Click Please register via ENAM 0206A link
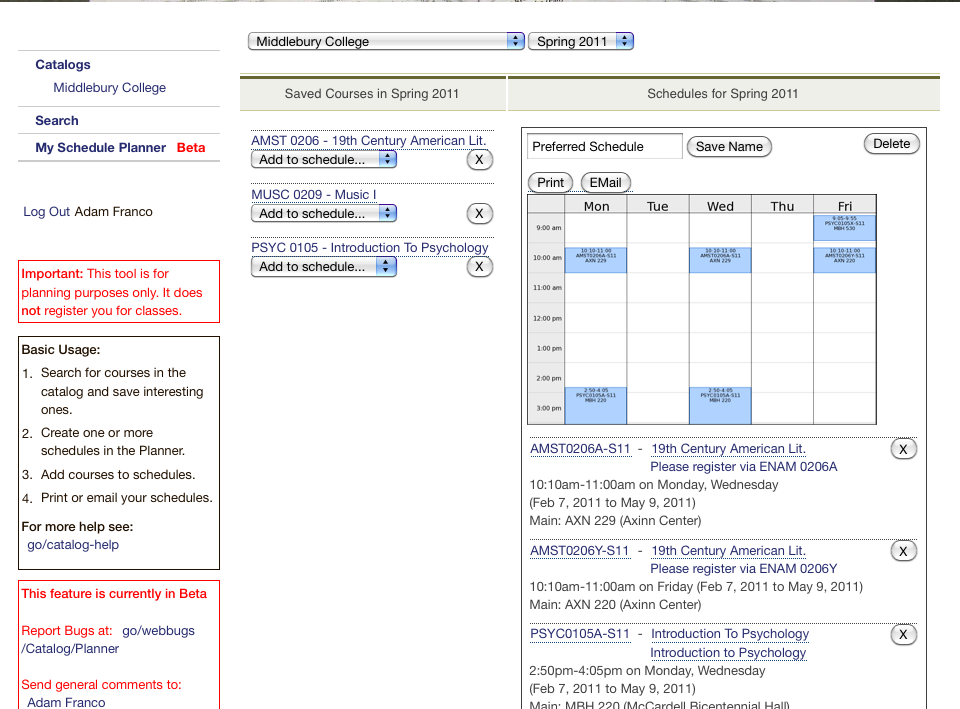This screenshot has width=960, height=709. [x=743, y=467]
